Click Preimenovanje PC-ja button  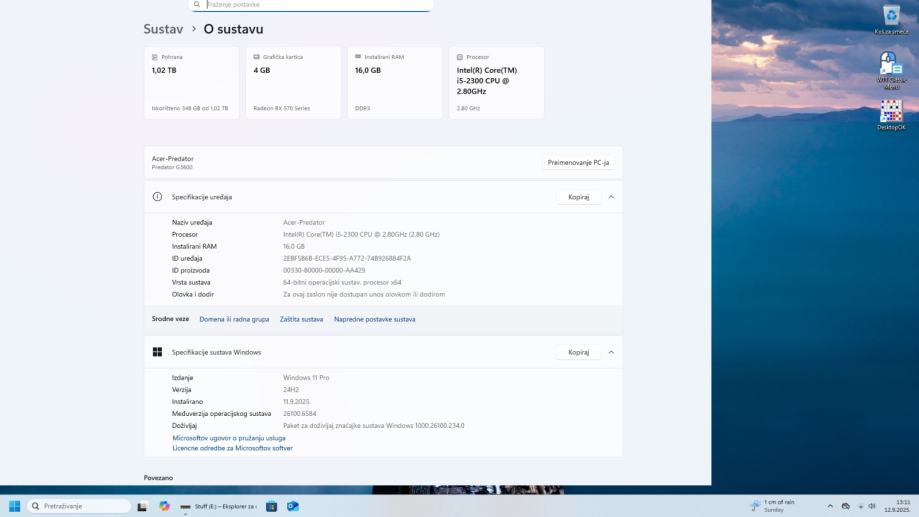click(x=578, y=162)
